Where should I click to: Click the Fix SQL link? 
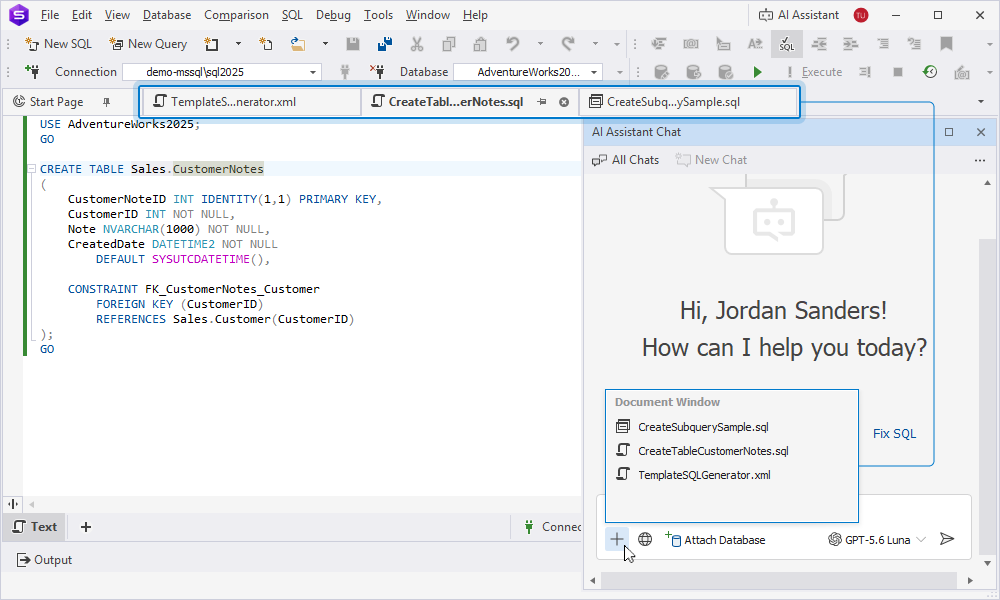point(894,434)
